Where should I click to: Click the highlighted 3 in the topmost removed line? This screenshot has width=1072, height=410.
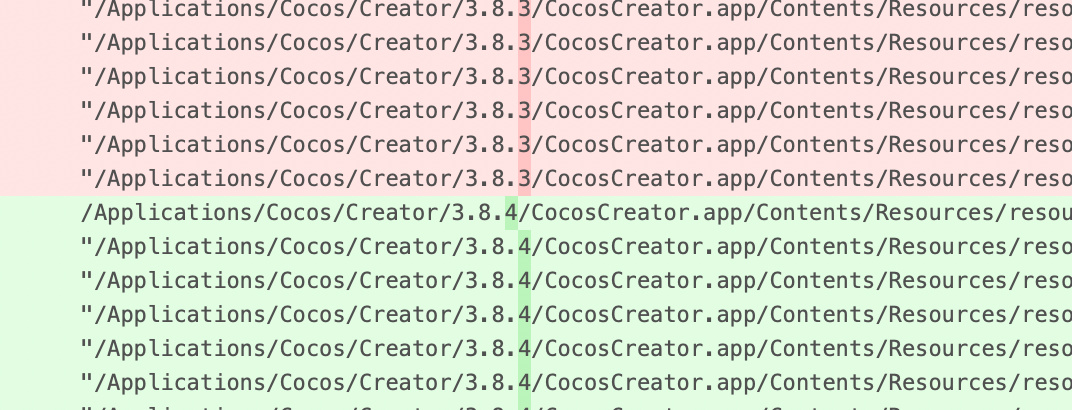click(x=524, y=10)
